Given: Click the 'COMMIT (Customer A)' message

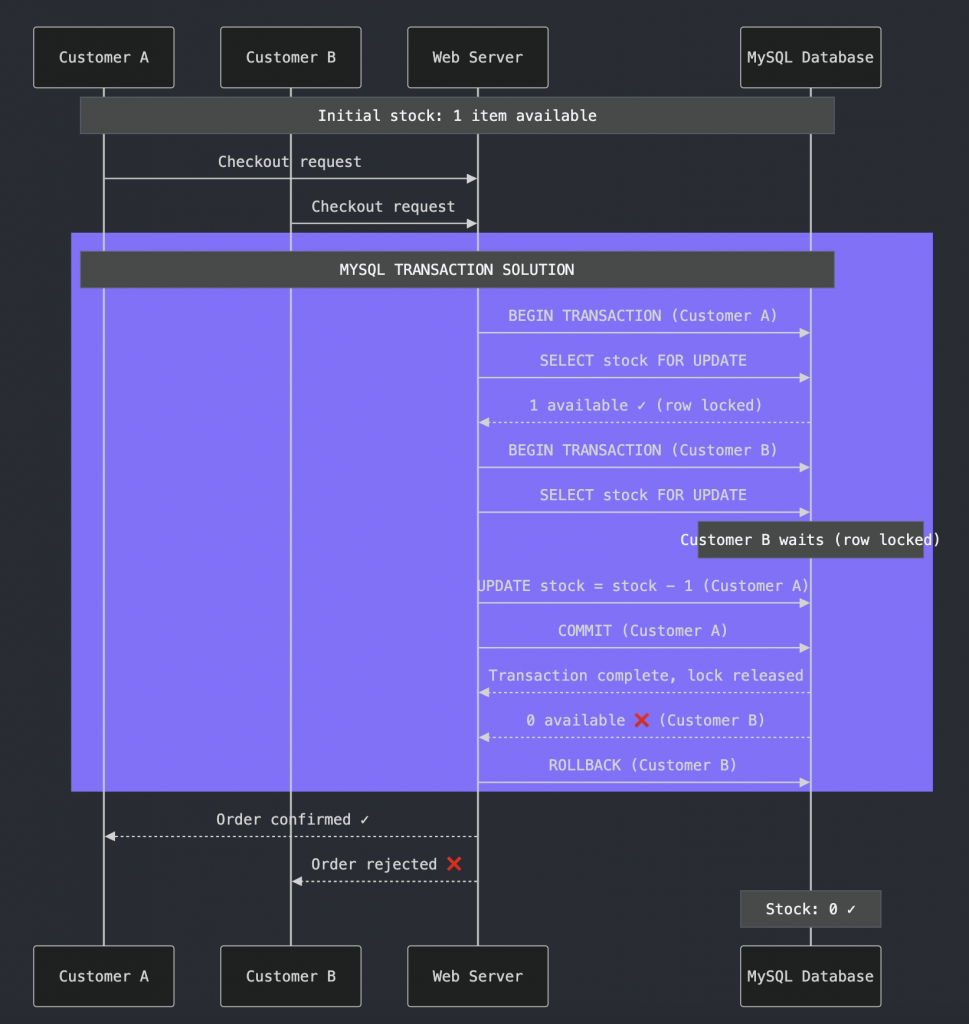Looking at the screenshot, I should (x=643, y=631).
